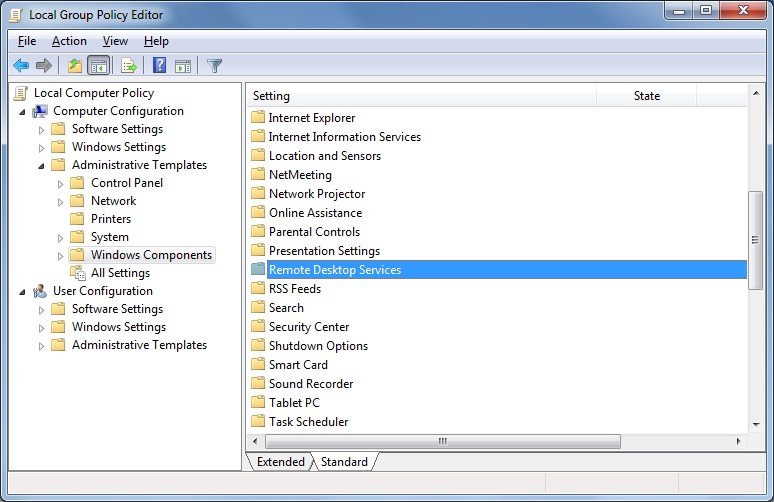Click the Forward arrow toolbar icon
The height and width of the screenshot is (502, 774).
click(x=44, y=66)
